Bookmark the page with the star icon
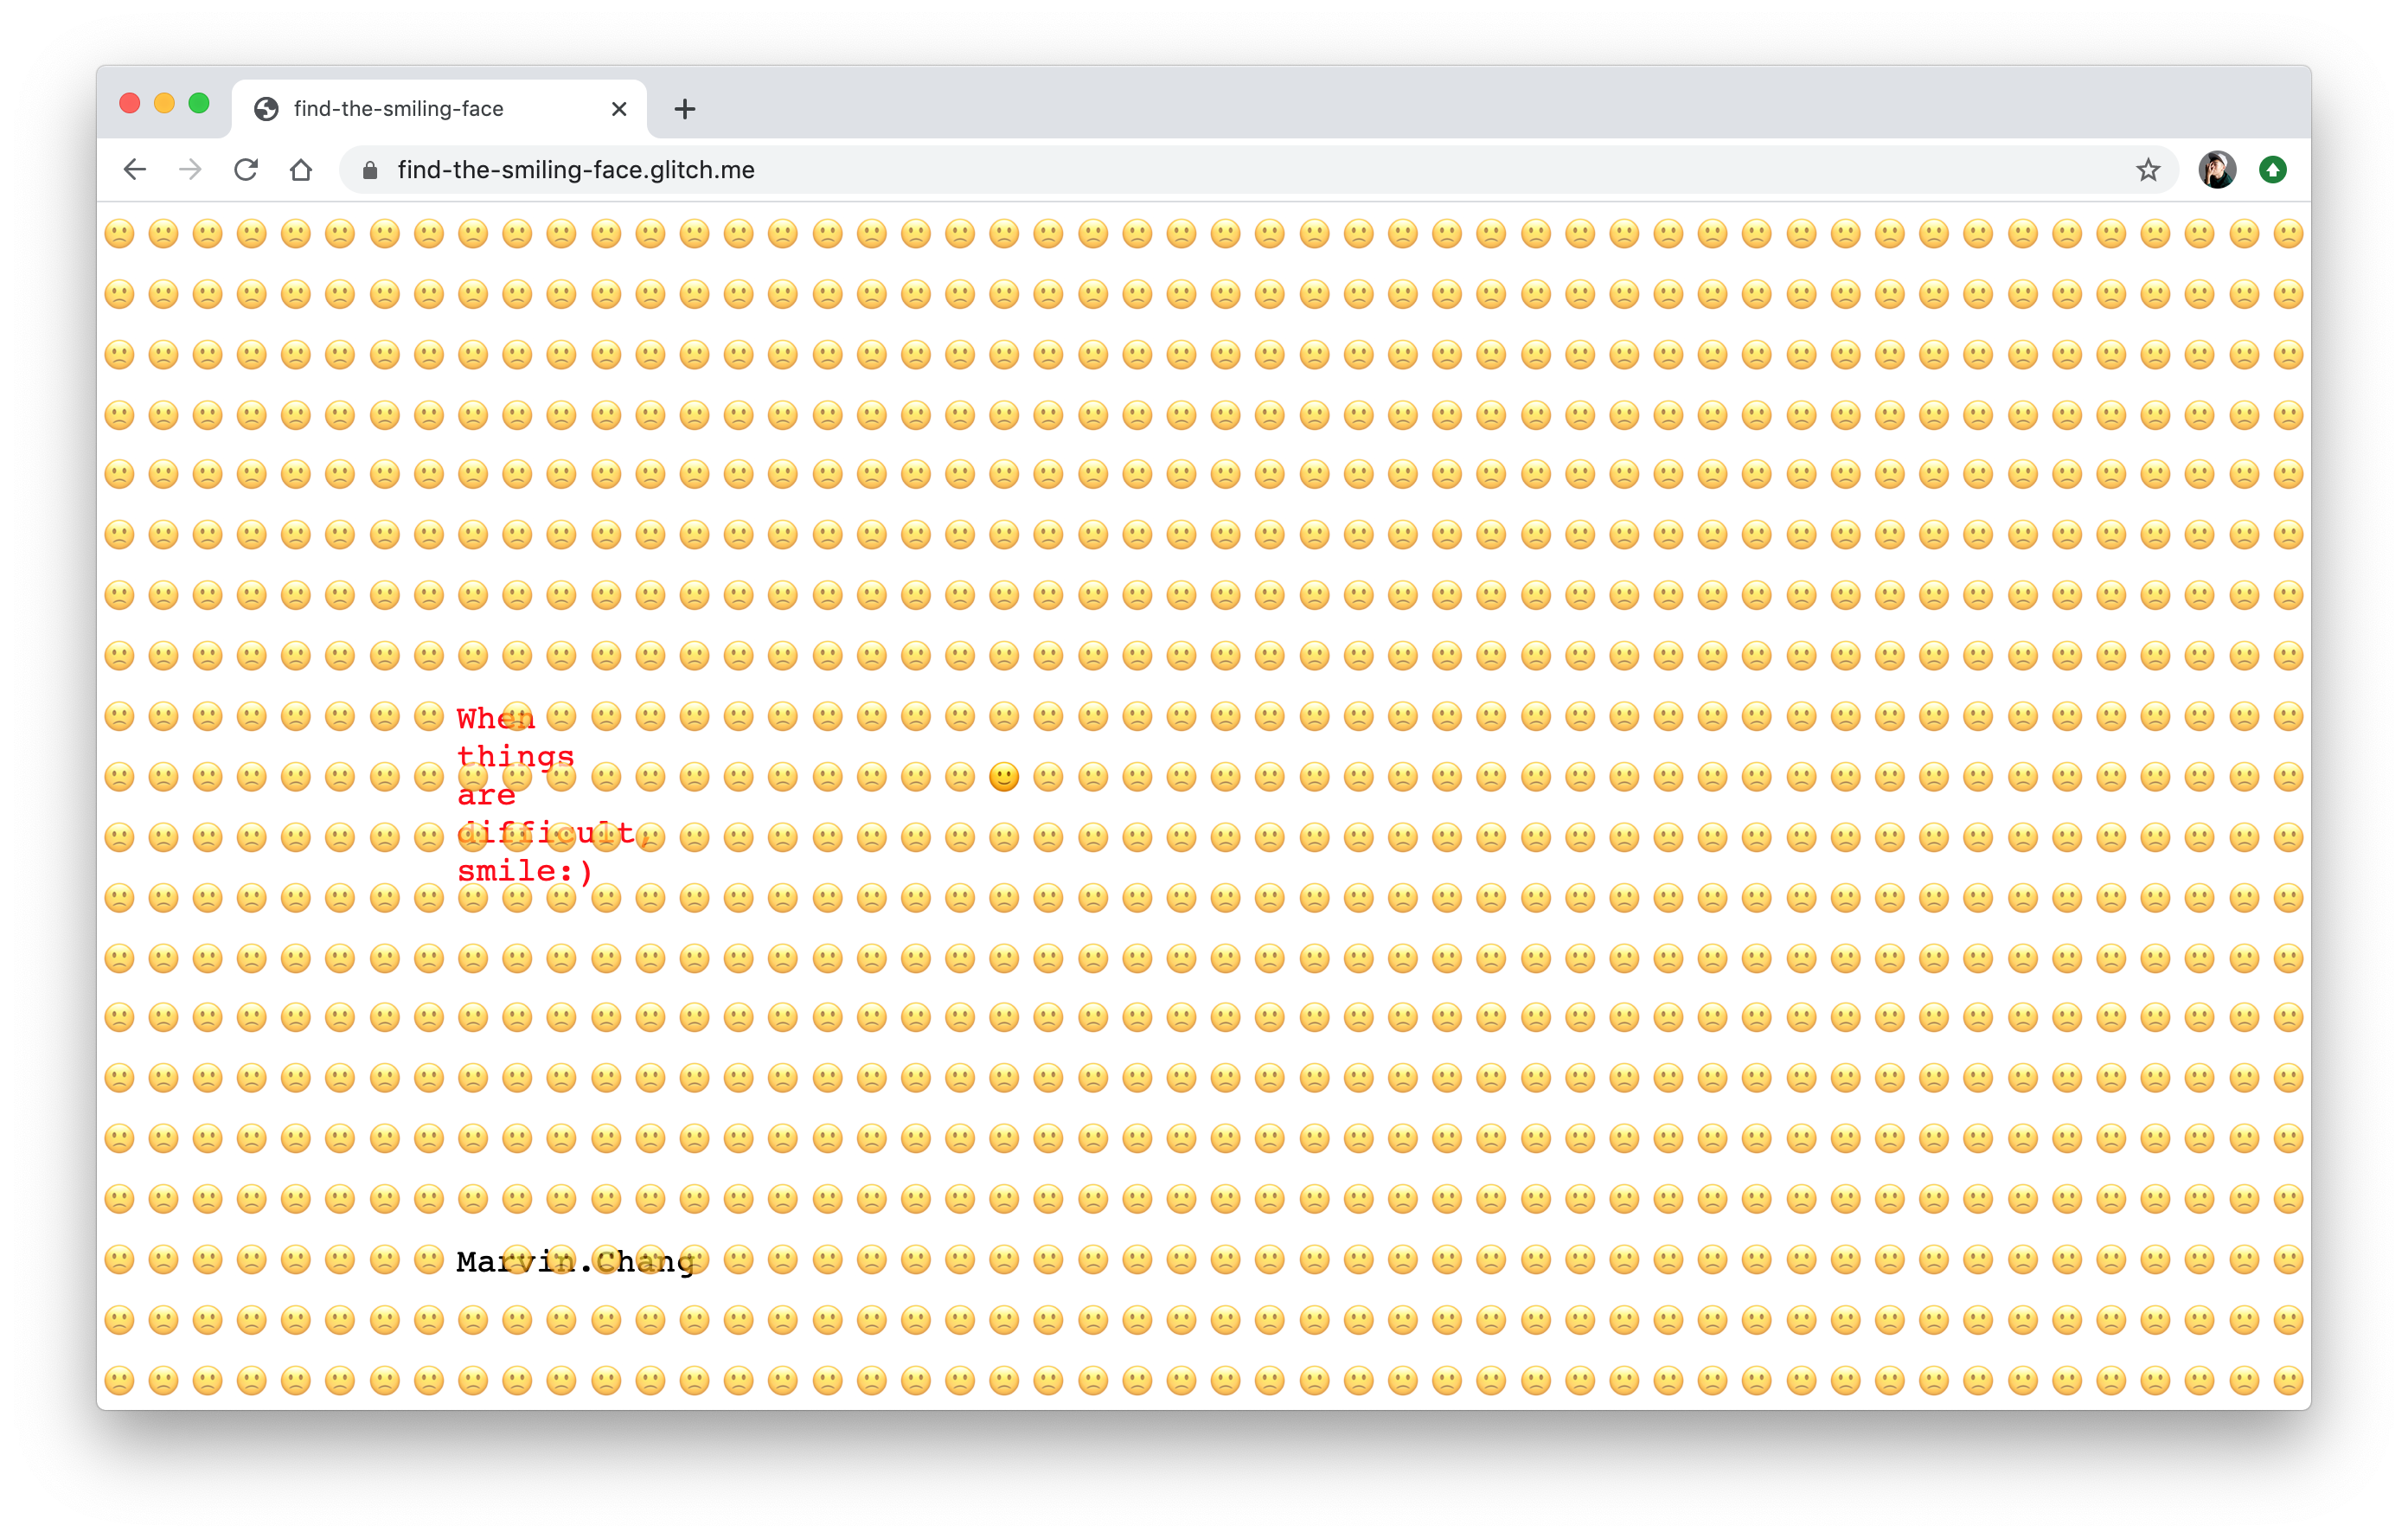The width and height of the screenshot is (2408, 1538). (x=2148, y=170)
